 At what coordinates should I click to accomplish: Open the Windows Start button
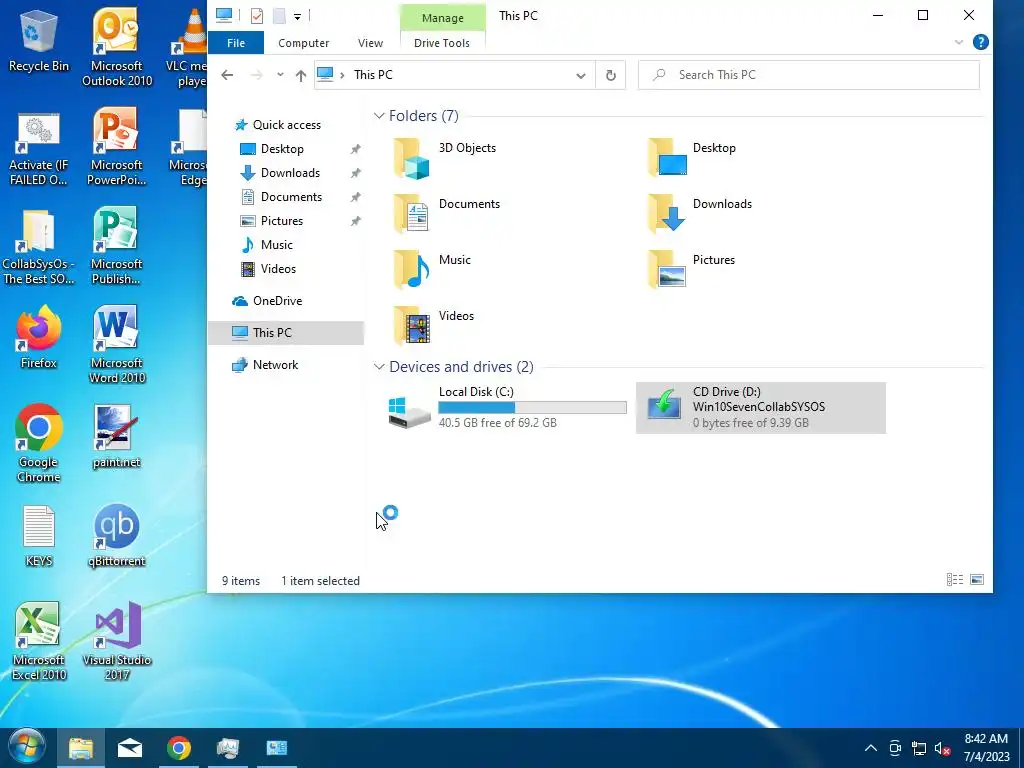27,748
